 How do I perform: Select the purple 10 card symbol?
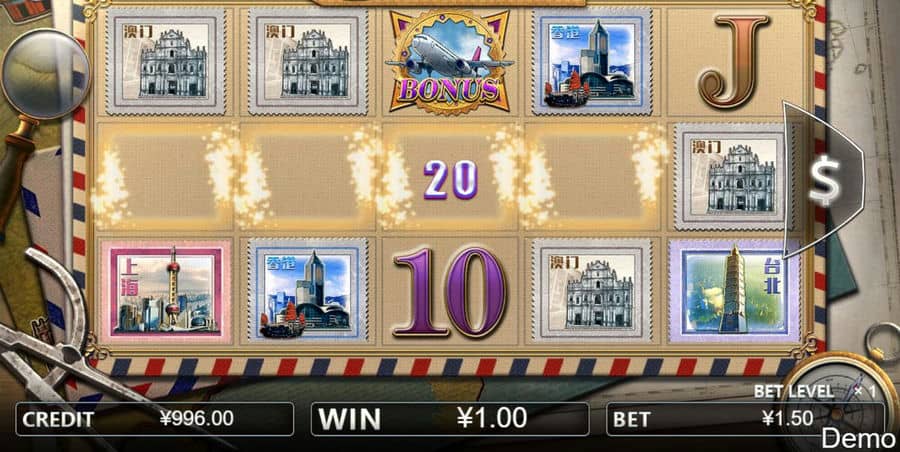coord(450,292)
